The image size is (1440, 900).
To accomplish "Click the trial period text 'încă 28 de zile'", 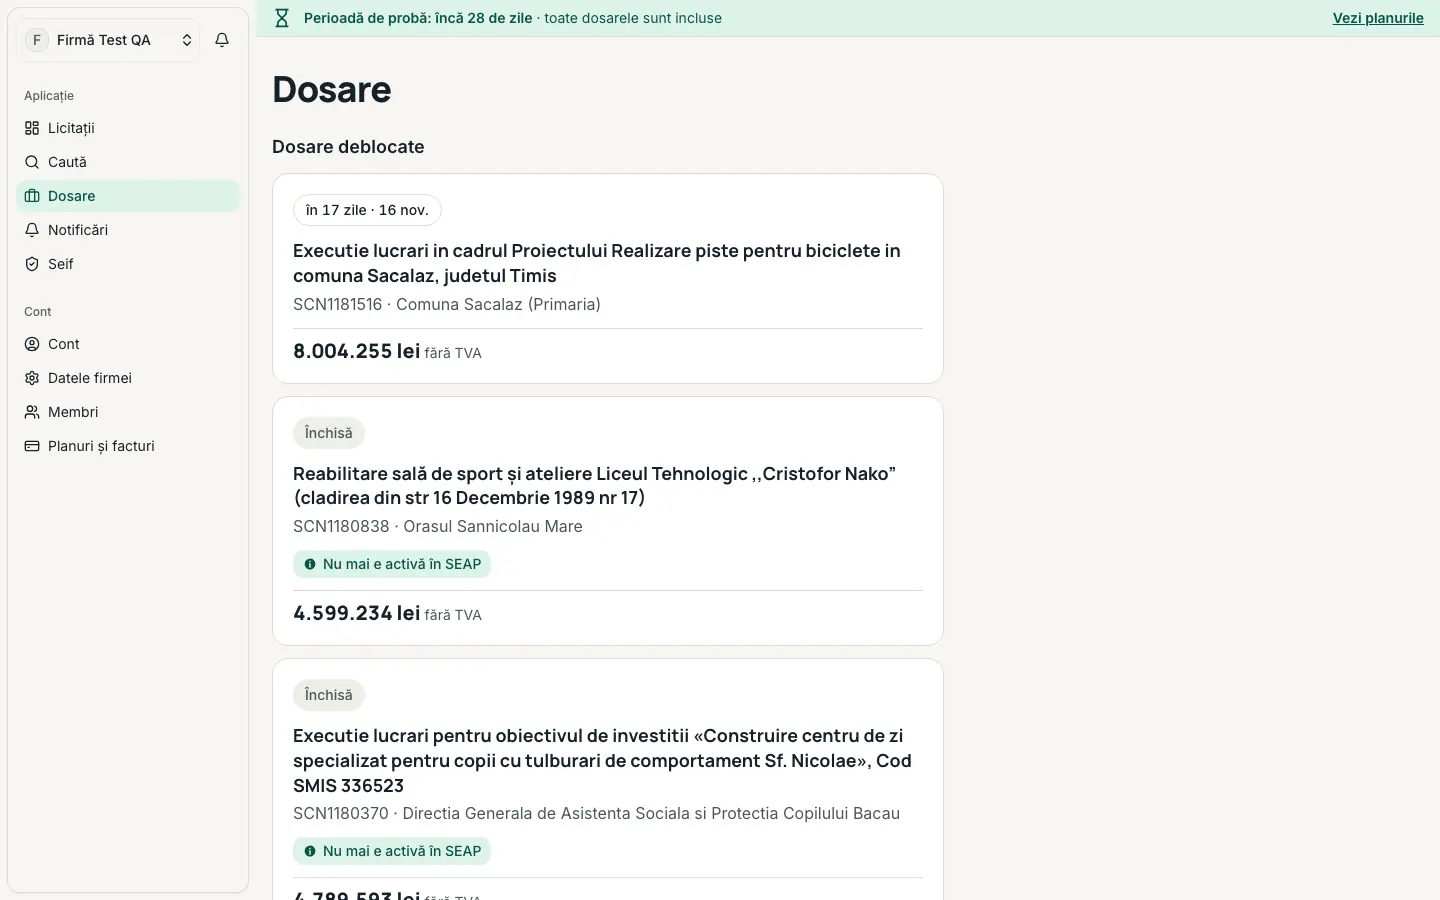I will pyautogui.click(x=484, y=18).
